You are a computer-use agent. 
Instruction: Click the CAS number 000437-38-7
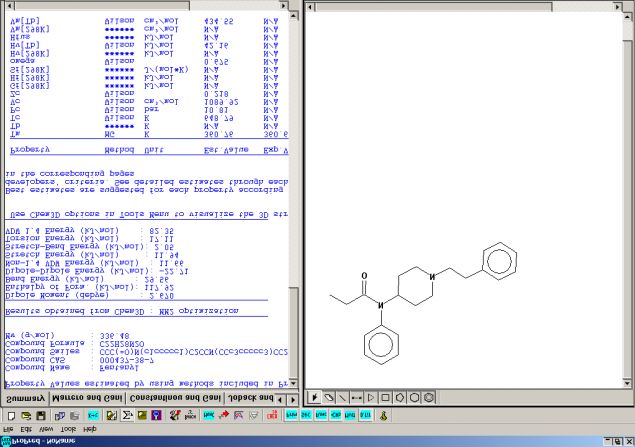127,360
